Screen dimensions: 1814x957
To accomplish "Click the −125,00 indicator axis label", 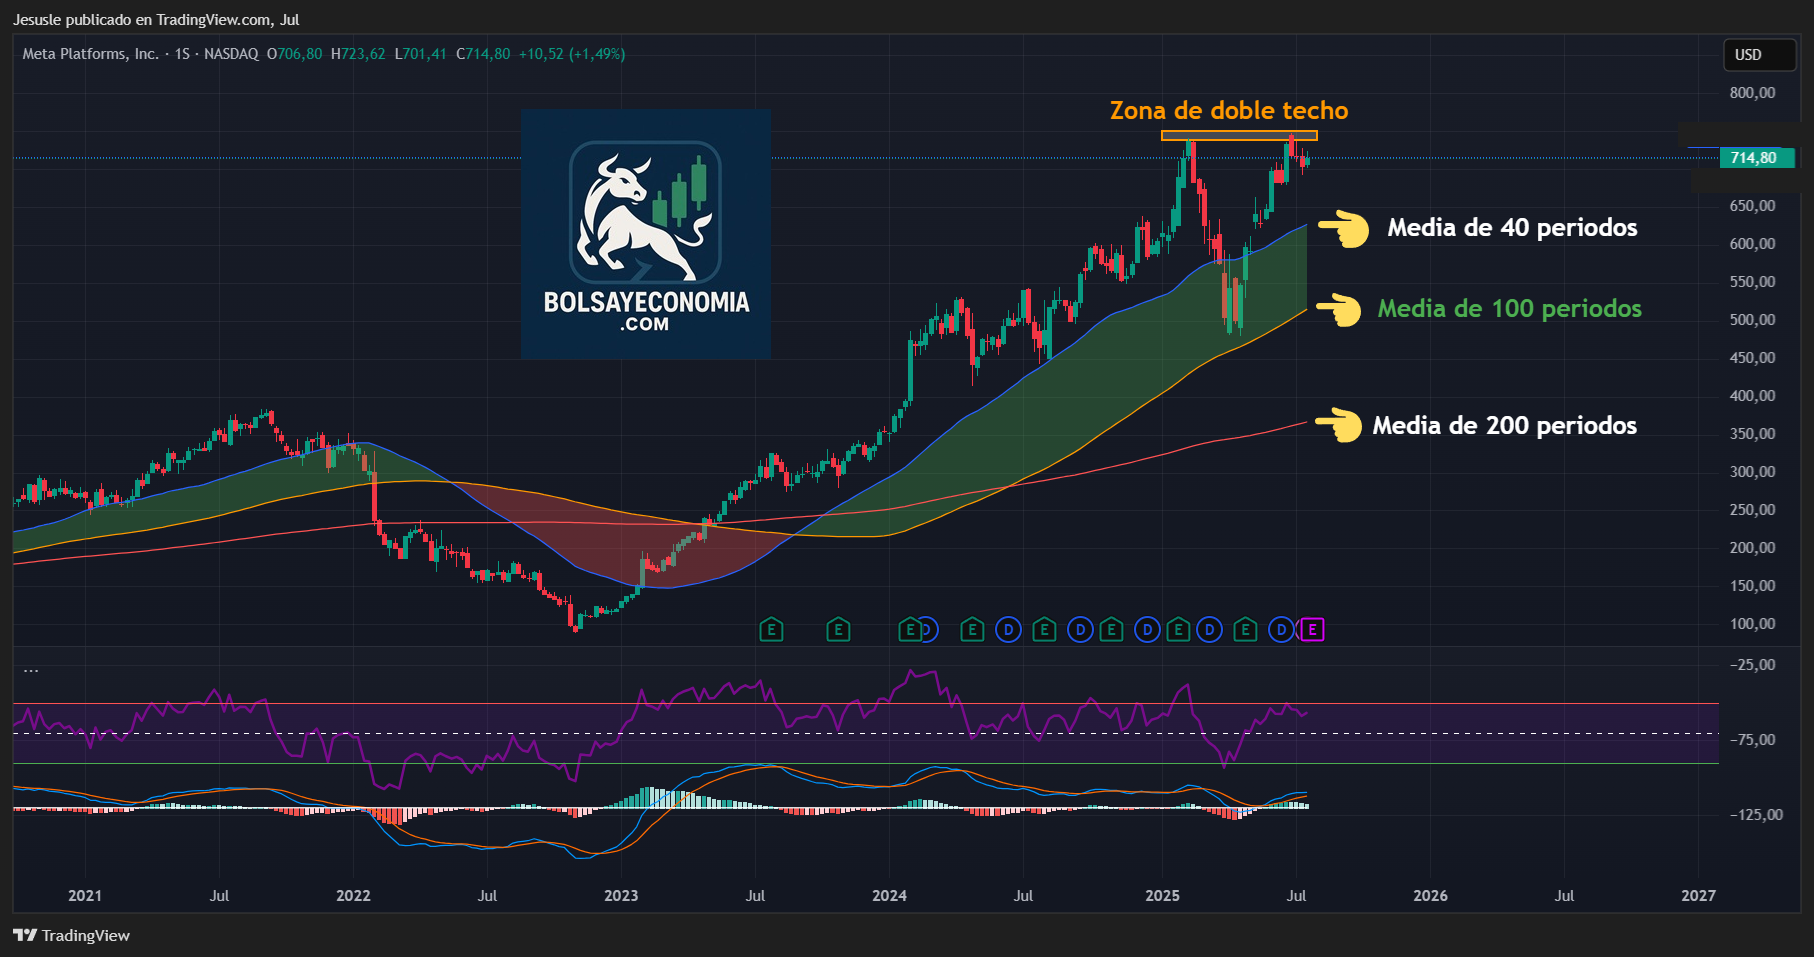I will (x=1755, y=815).
